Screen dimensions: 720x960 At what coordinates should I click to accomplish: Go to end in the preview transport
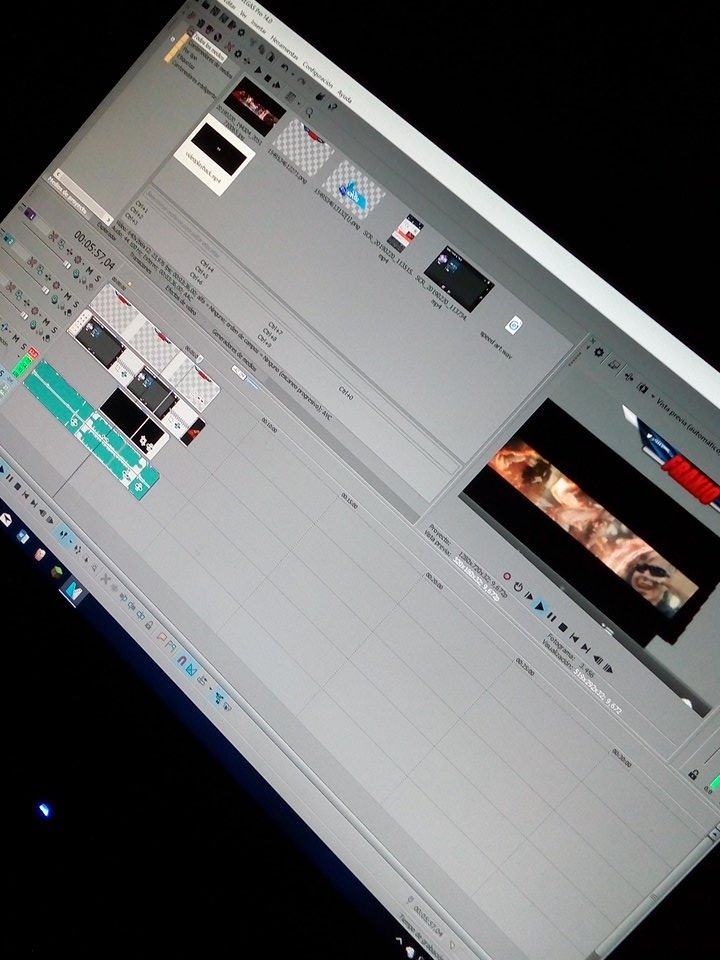585,648
